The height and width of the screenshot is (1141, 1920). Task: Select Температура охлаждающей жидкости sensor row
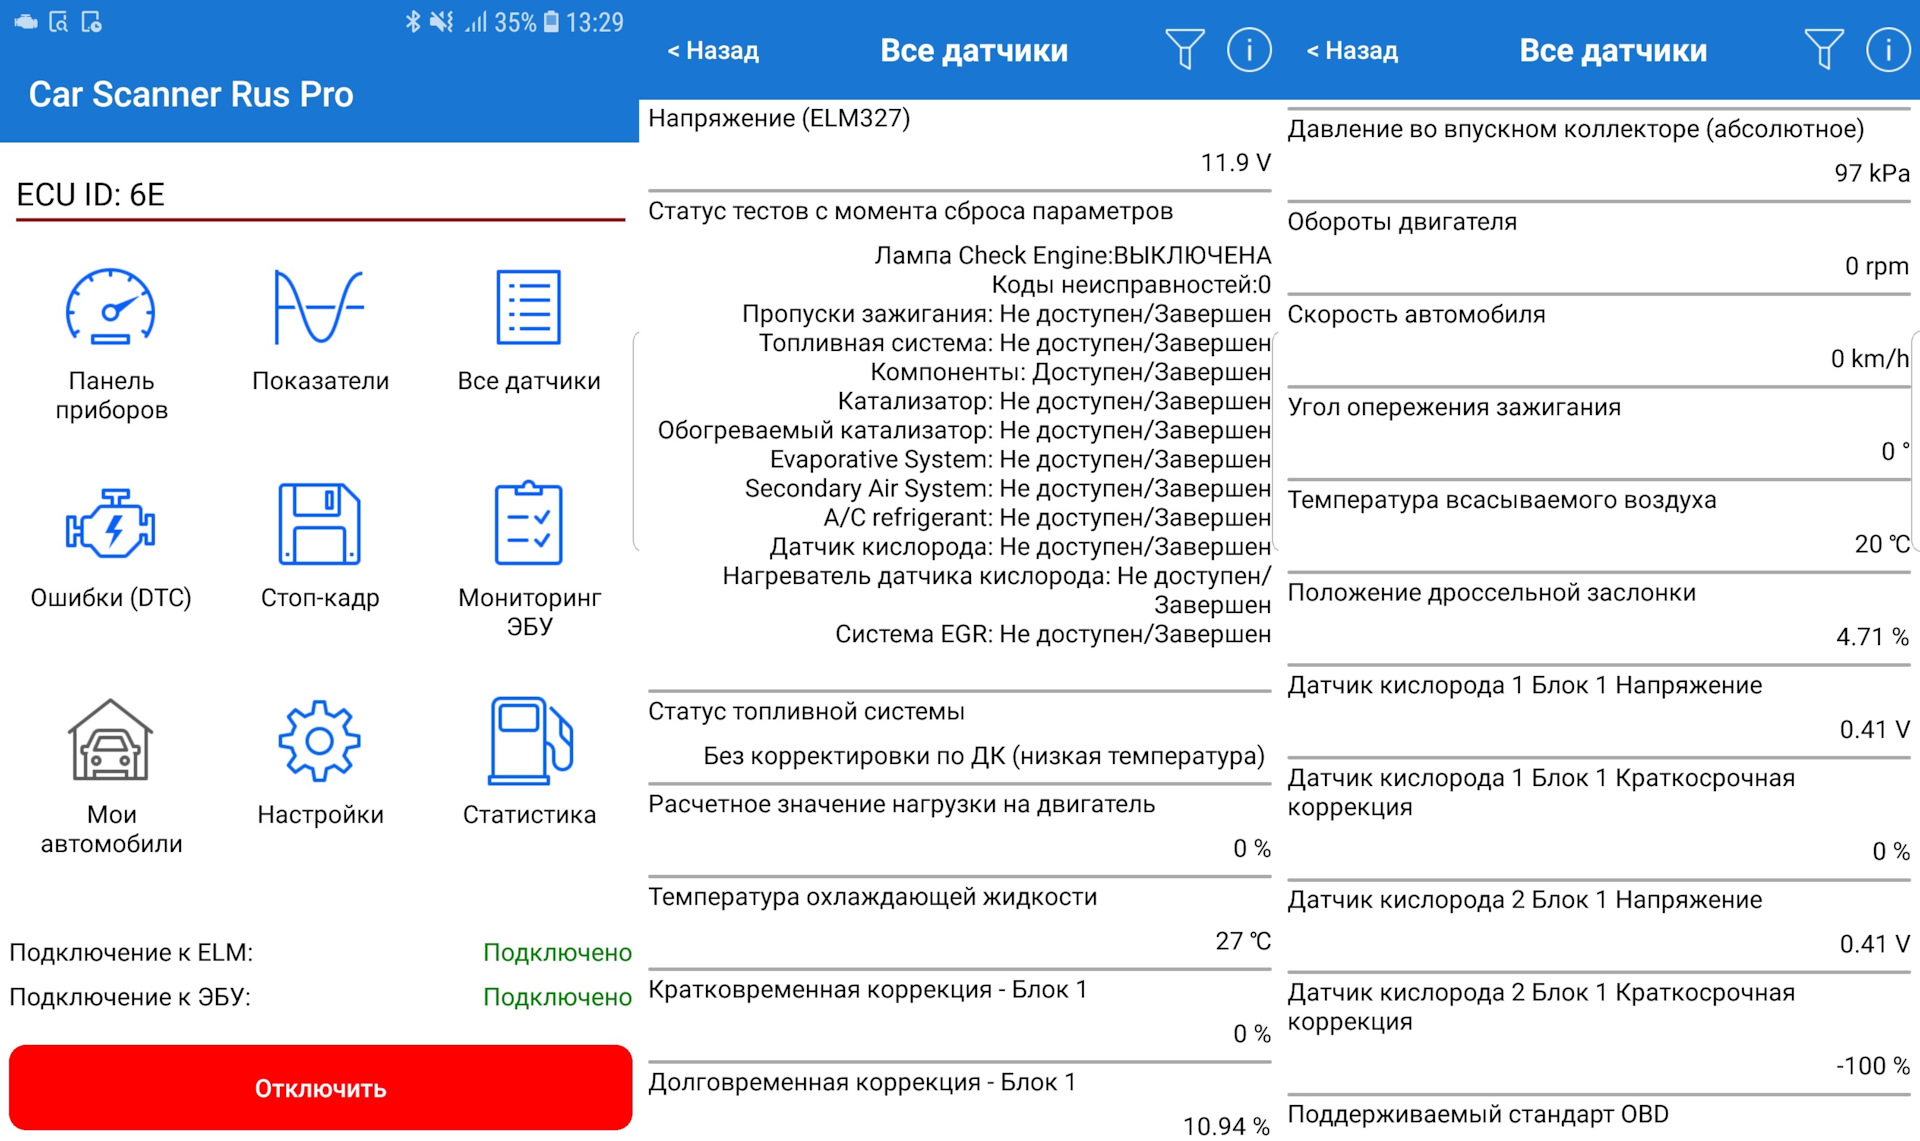coord(958,919)
